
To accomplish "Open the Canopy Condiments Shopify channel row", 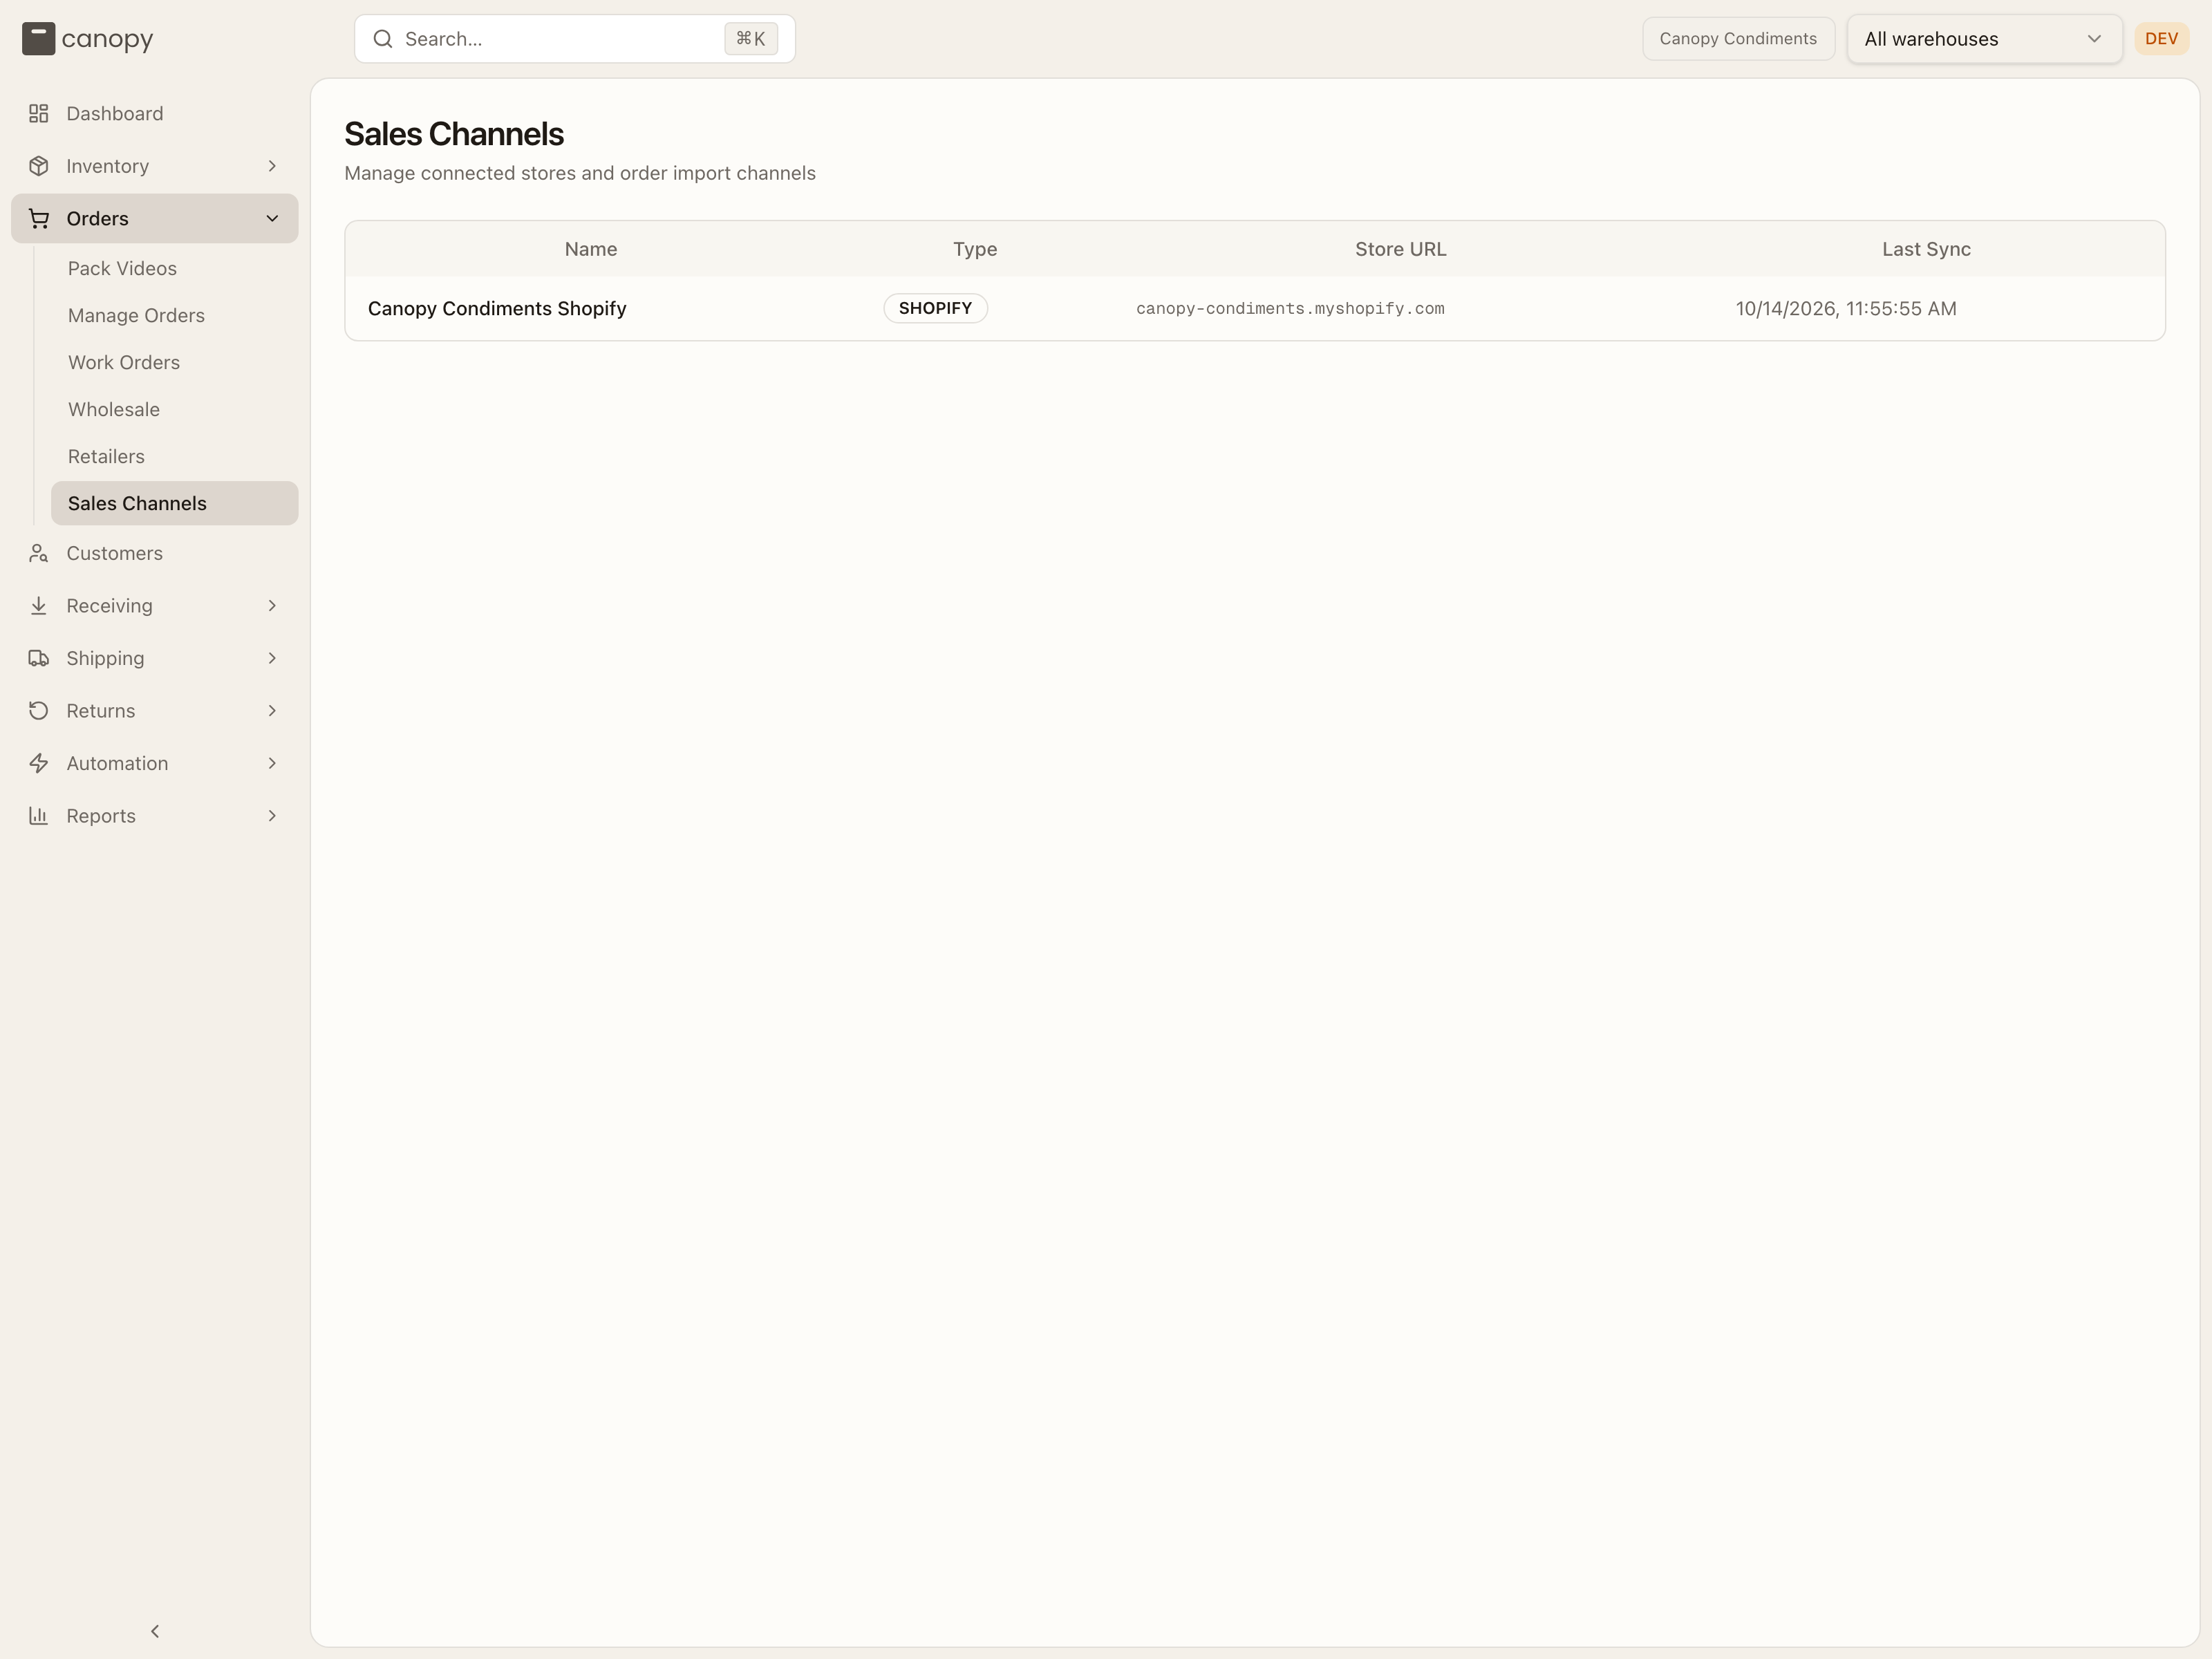I will 1255,309.
